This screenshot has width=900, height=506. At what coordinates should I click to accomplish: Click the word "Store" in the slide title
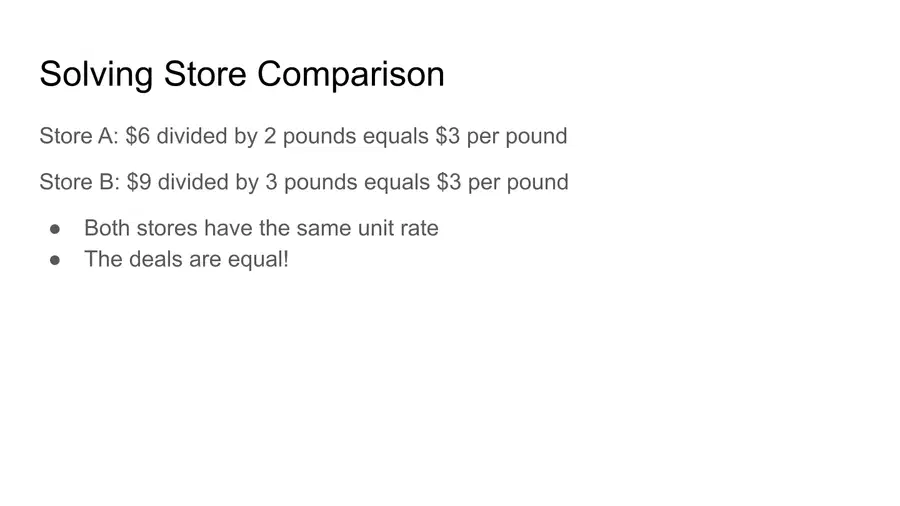point(205,75)
